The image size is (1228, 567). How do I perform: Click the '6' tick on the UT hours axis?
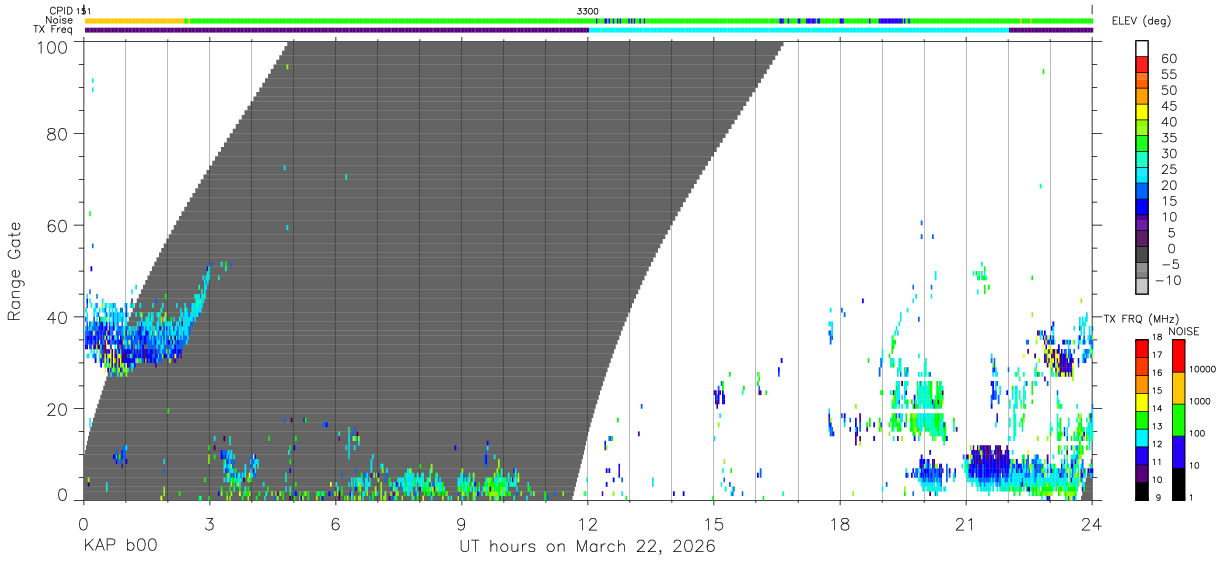point(335,522)
